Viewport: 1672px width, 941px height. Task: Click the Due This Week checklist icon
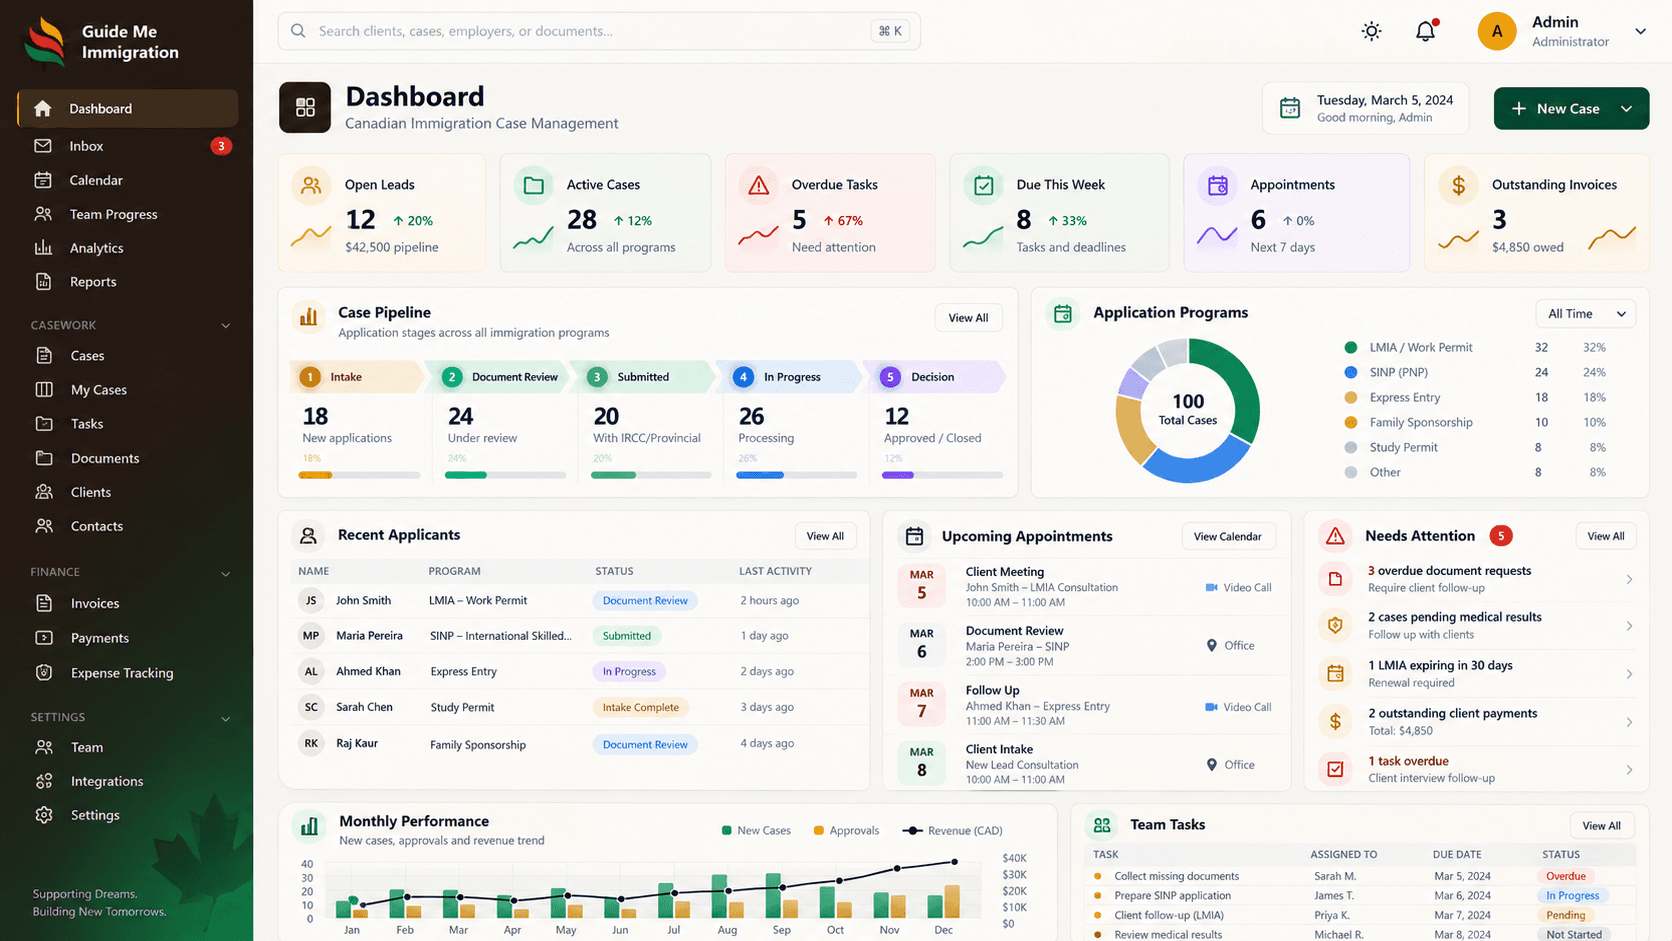point(984,185)
